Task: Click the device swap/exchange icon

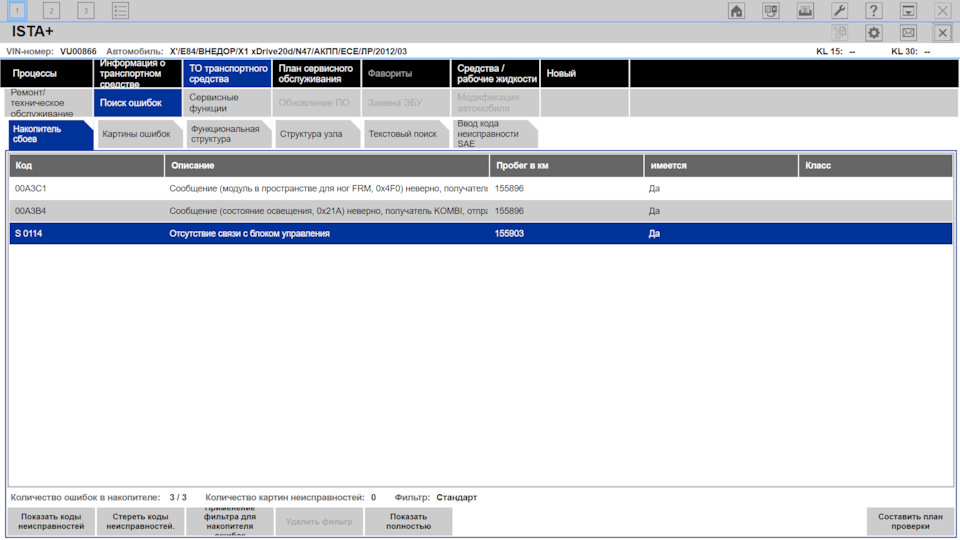Action: pos(771,10)
